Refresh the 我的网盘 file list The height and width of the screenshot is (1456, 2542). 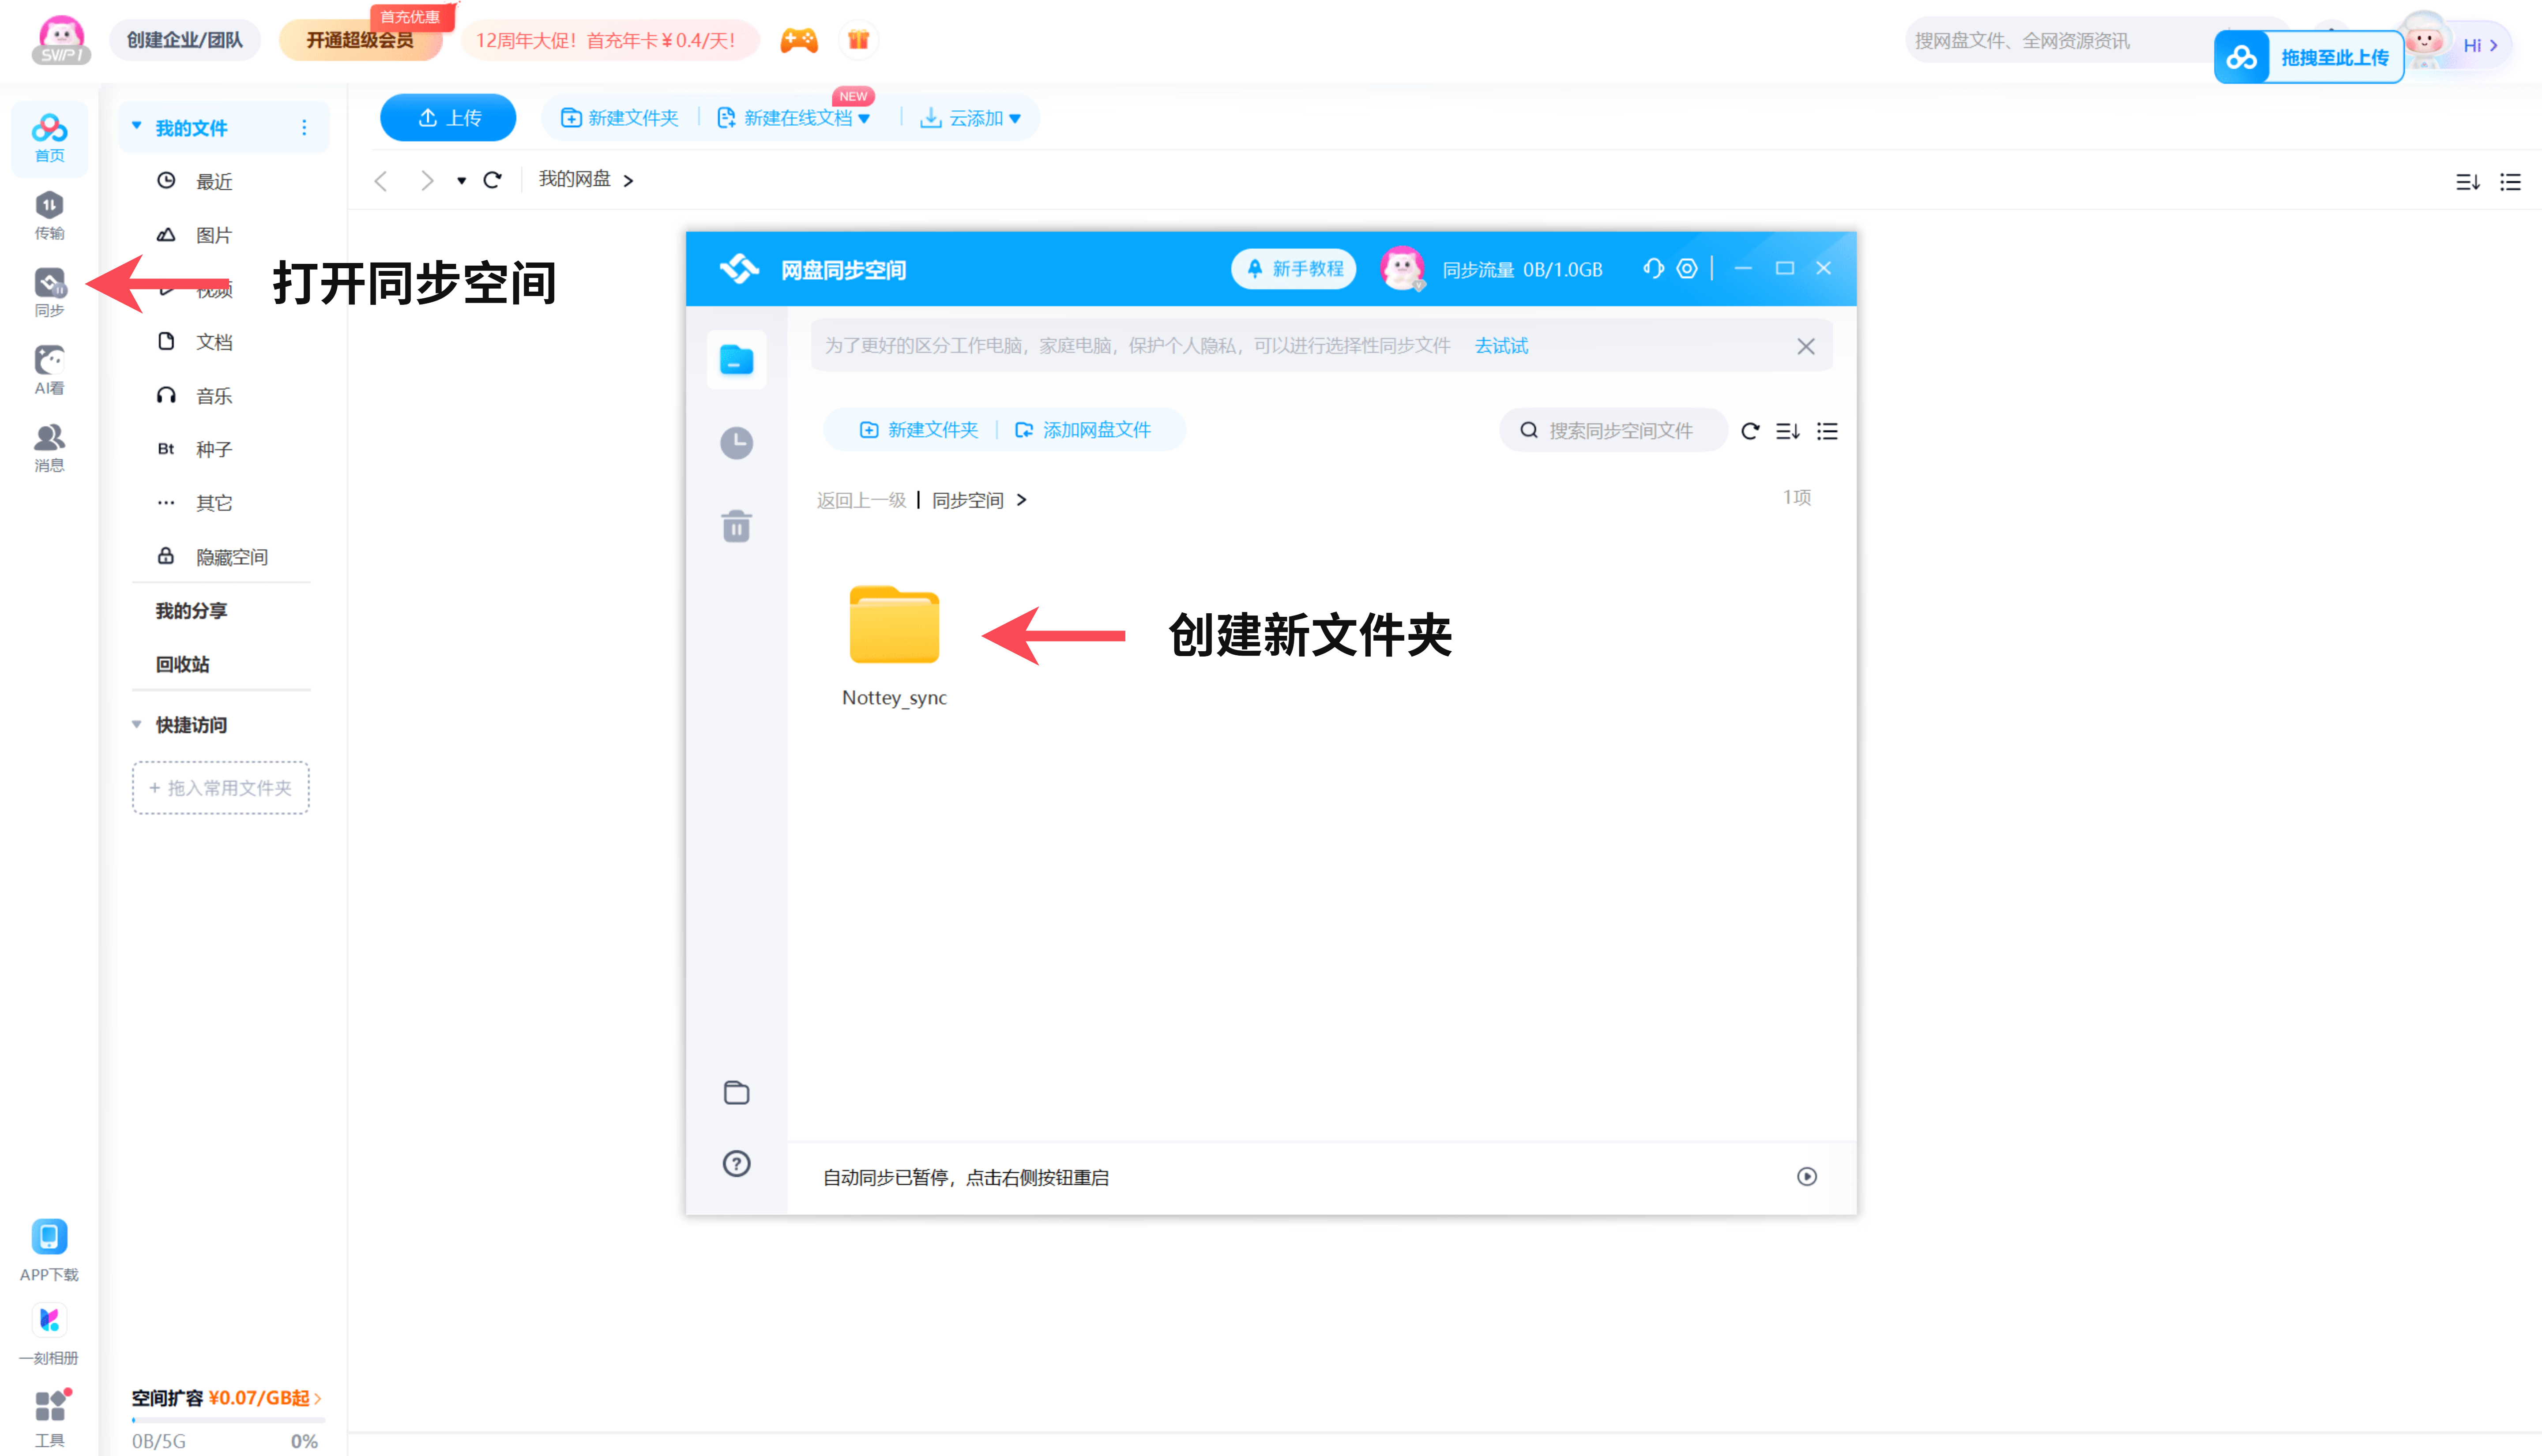492,180
